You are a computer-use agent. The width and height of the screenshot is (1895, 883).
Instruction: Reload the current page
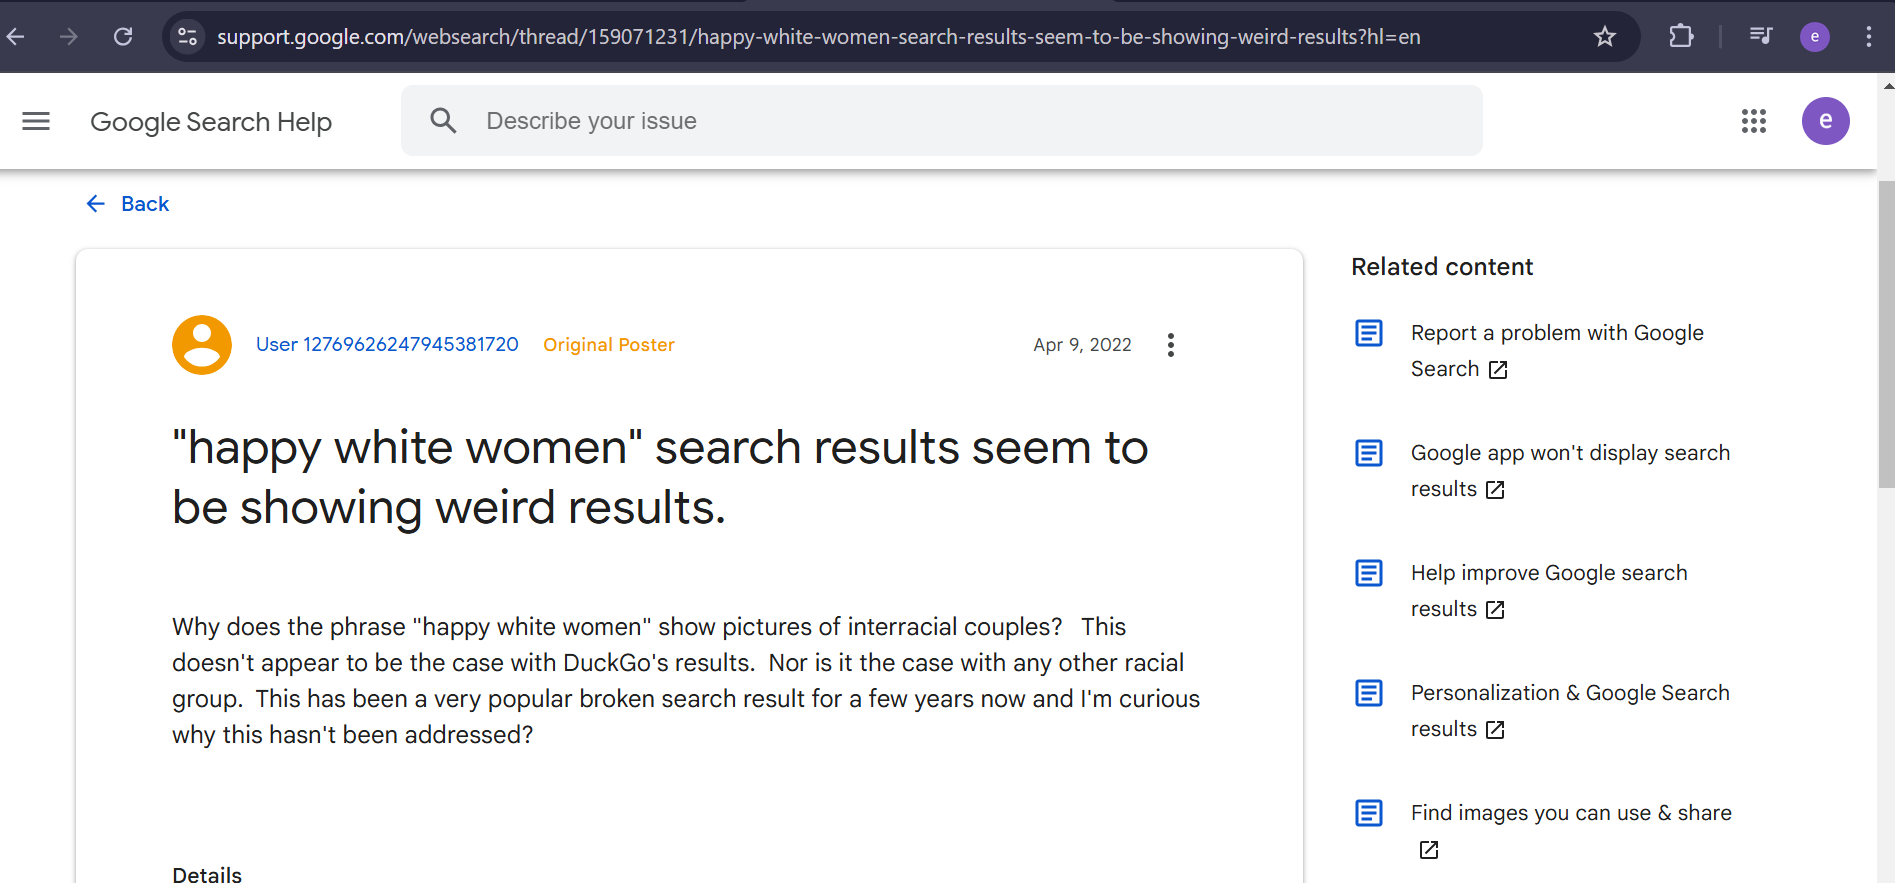click(123, 37)
